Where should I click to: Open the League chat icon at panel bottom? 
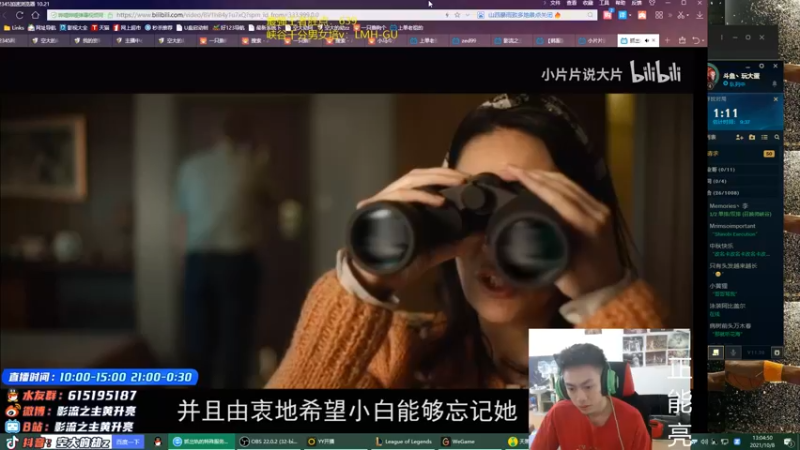tap(716, 352)
